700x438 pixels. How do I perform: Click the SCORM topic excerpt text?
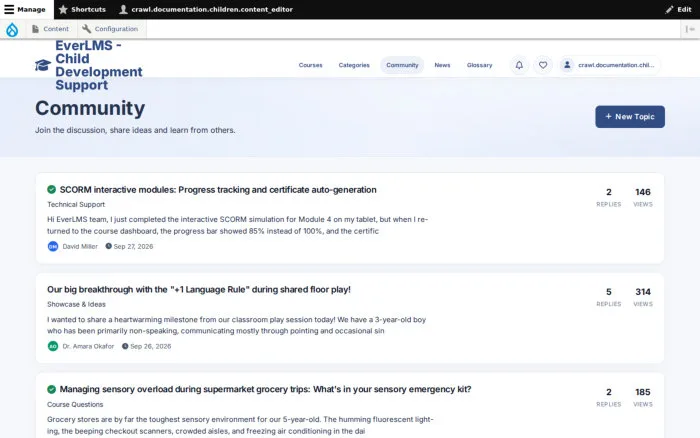point(238,225)
